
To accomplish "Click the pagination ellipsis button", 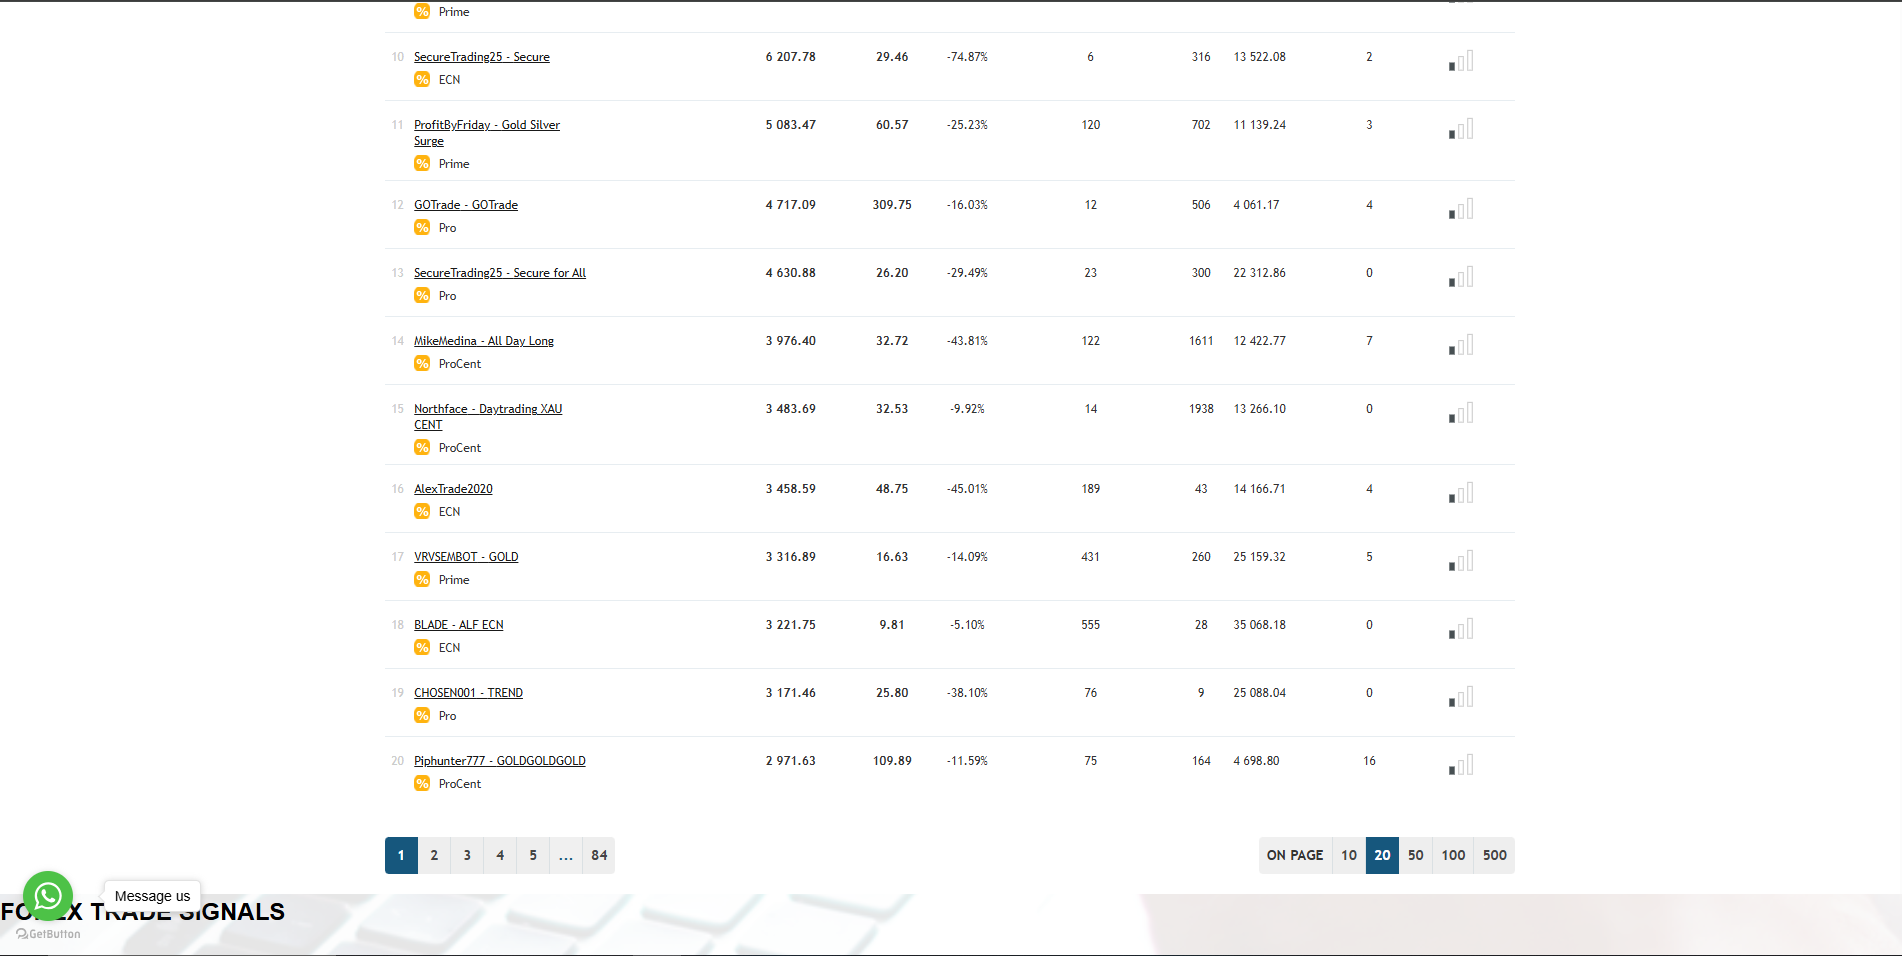I will pos(566,855).
